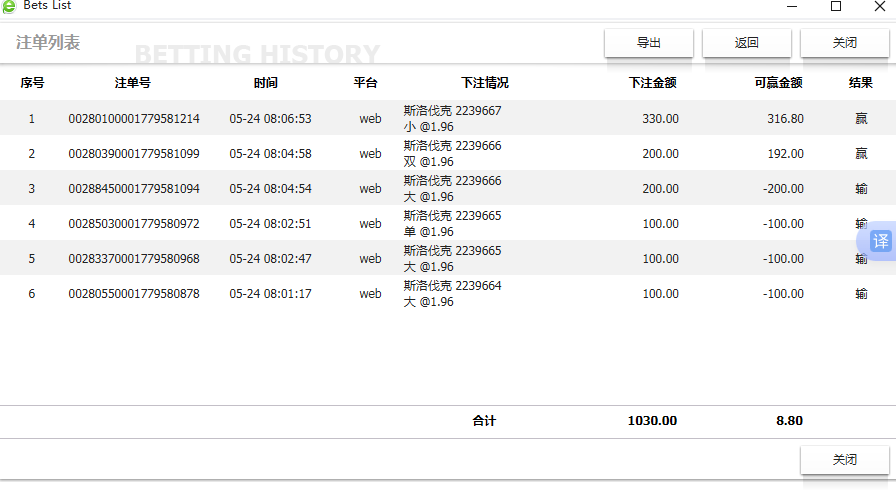Click the bottom 关闭 button
This screenshot has width=896, height=494.
tap(845, 460)
